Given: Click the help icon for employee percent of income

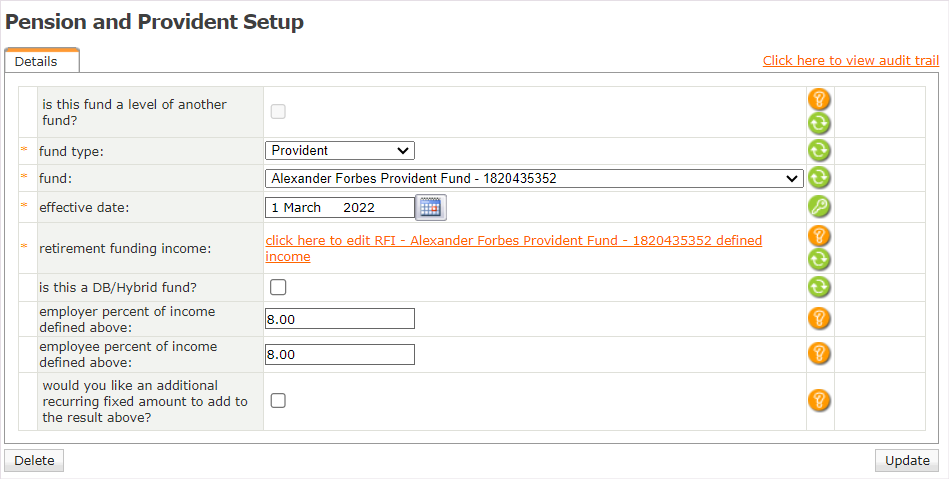Looking at the screenshot, I should (x=819, y=354).
